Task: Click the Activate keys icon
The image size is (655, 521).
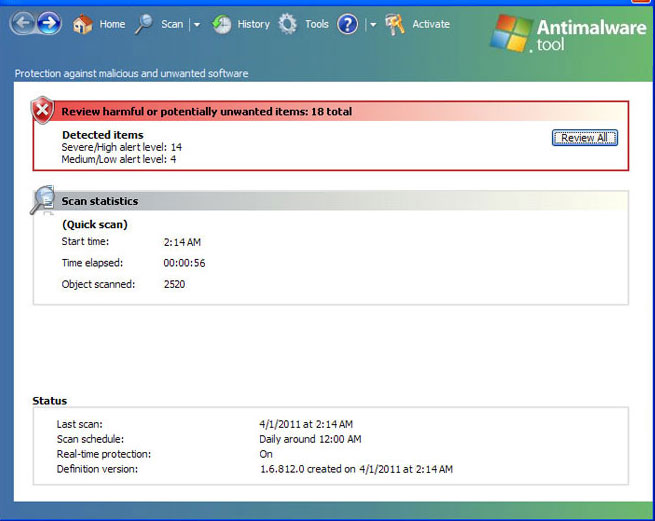Action: pyautogui.click(x=395, y=24)
